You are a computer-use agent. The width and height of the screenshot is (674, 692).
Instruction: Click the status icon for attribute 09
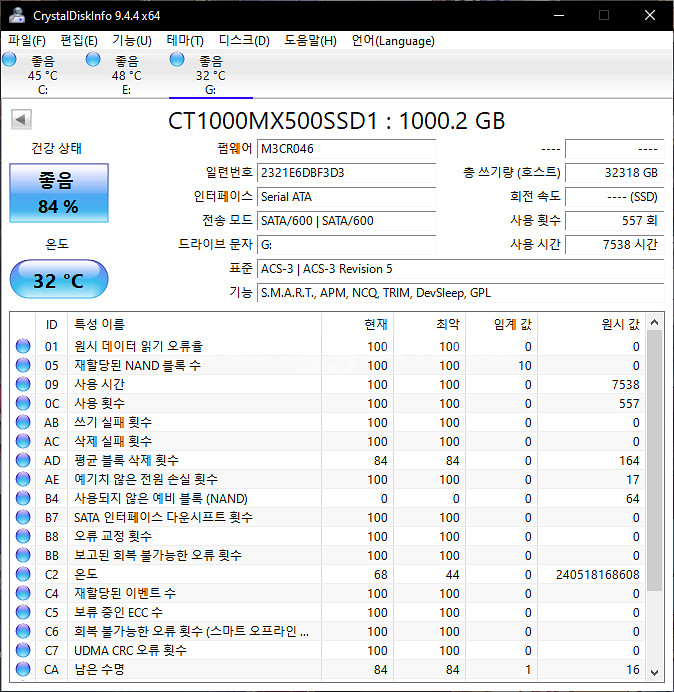(x=23, y=384)
